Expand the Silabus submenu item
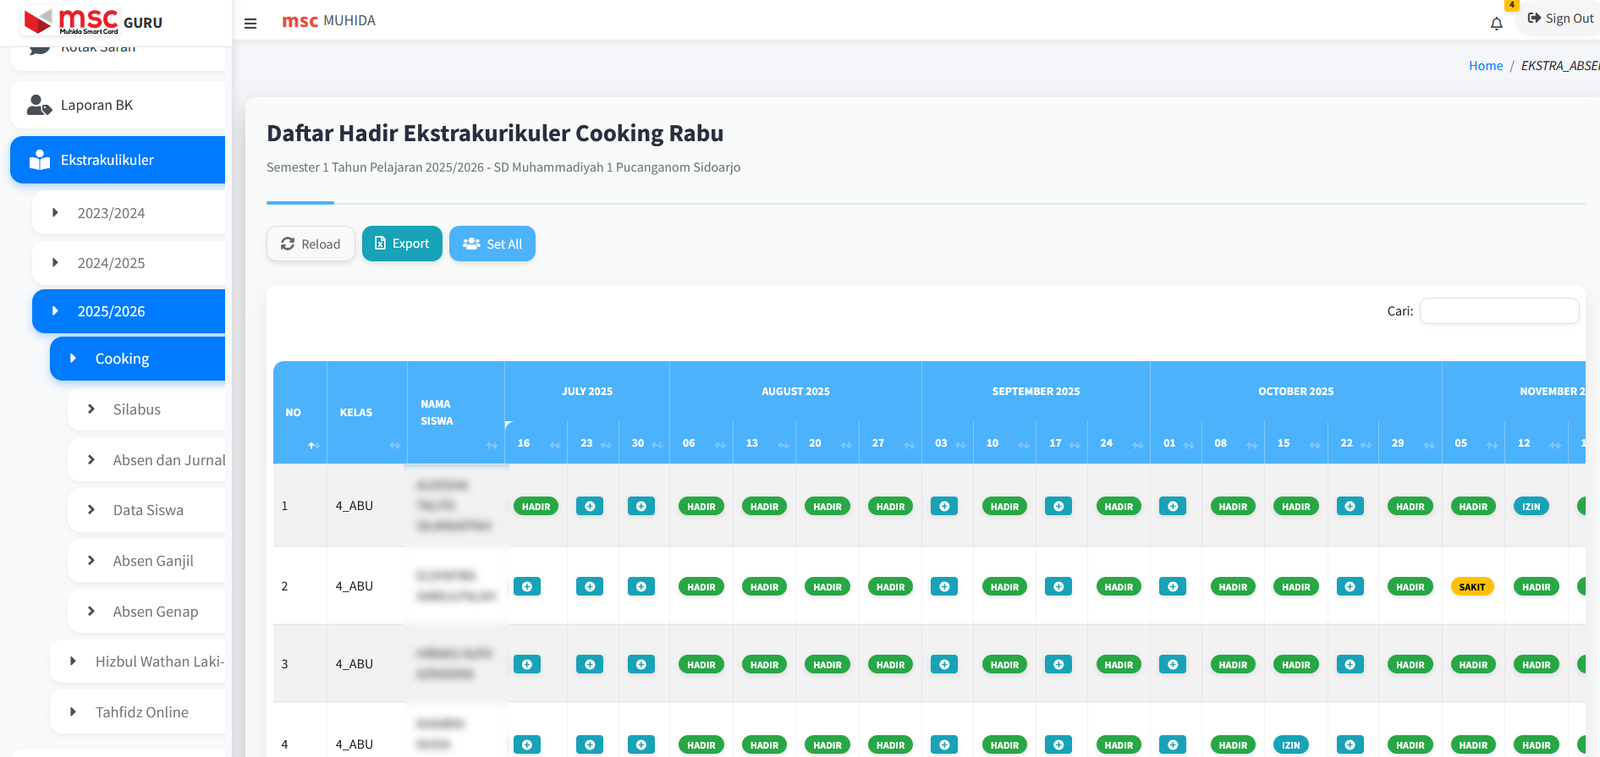 (x=137, y=409)
